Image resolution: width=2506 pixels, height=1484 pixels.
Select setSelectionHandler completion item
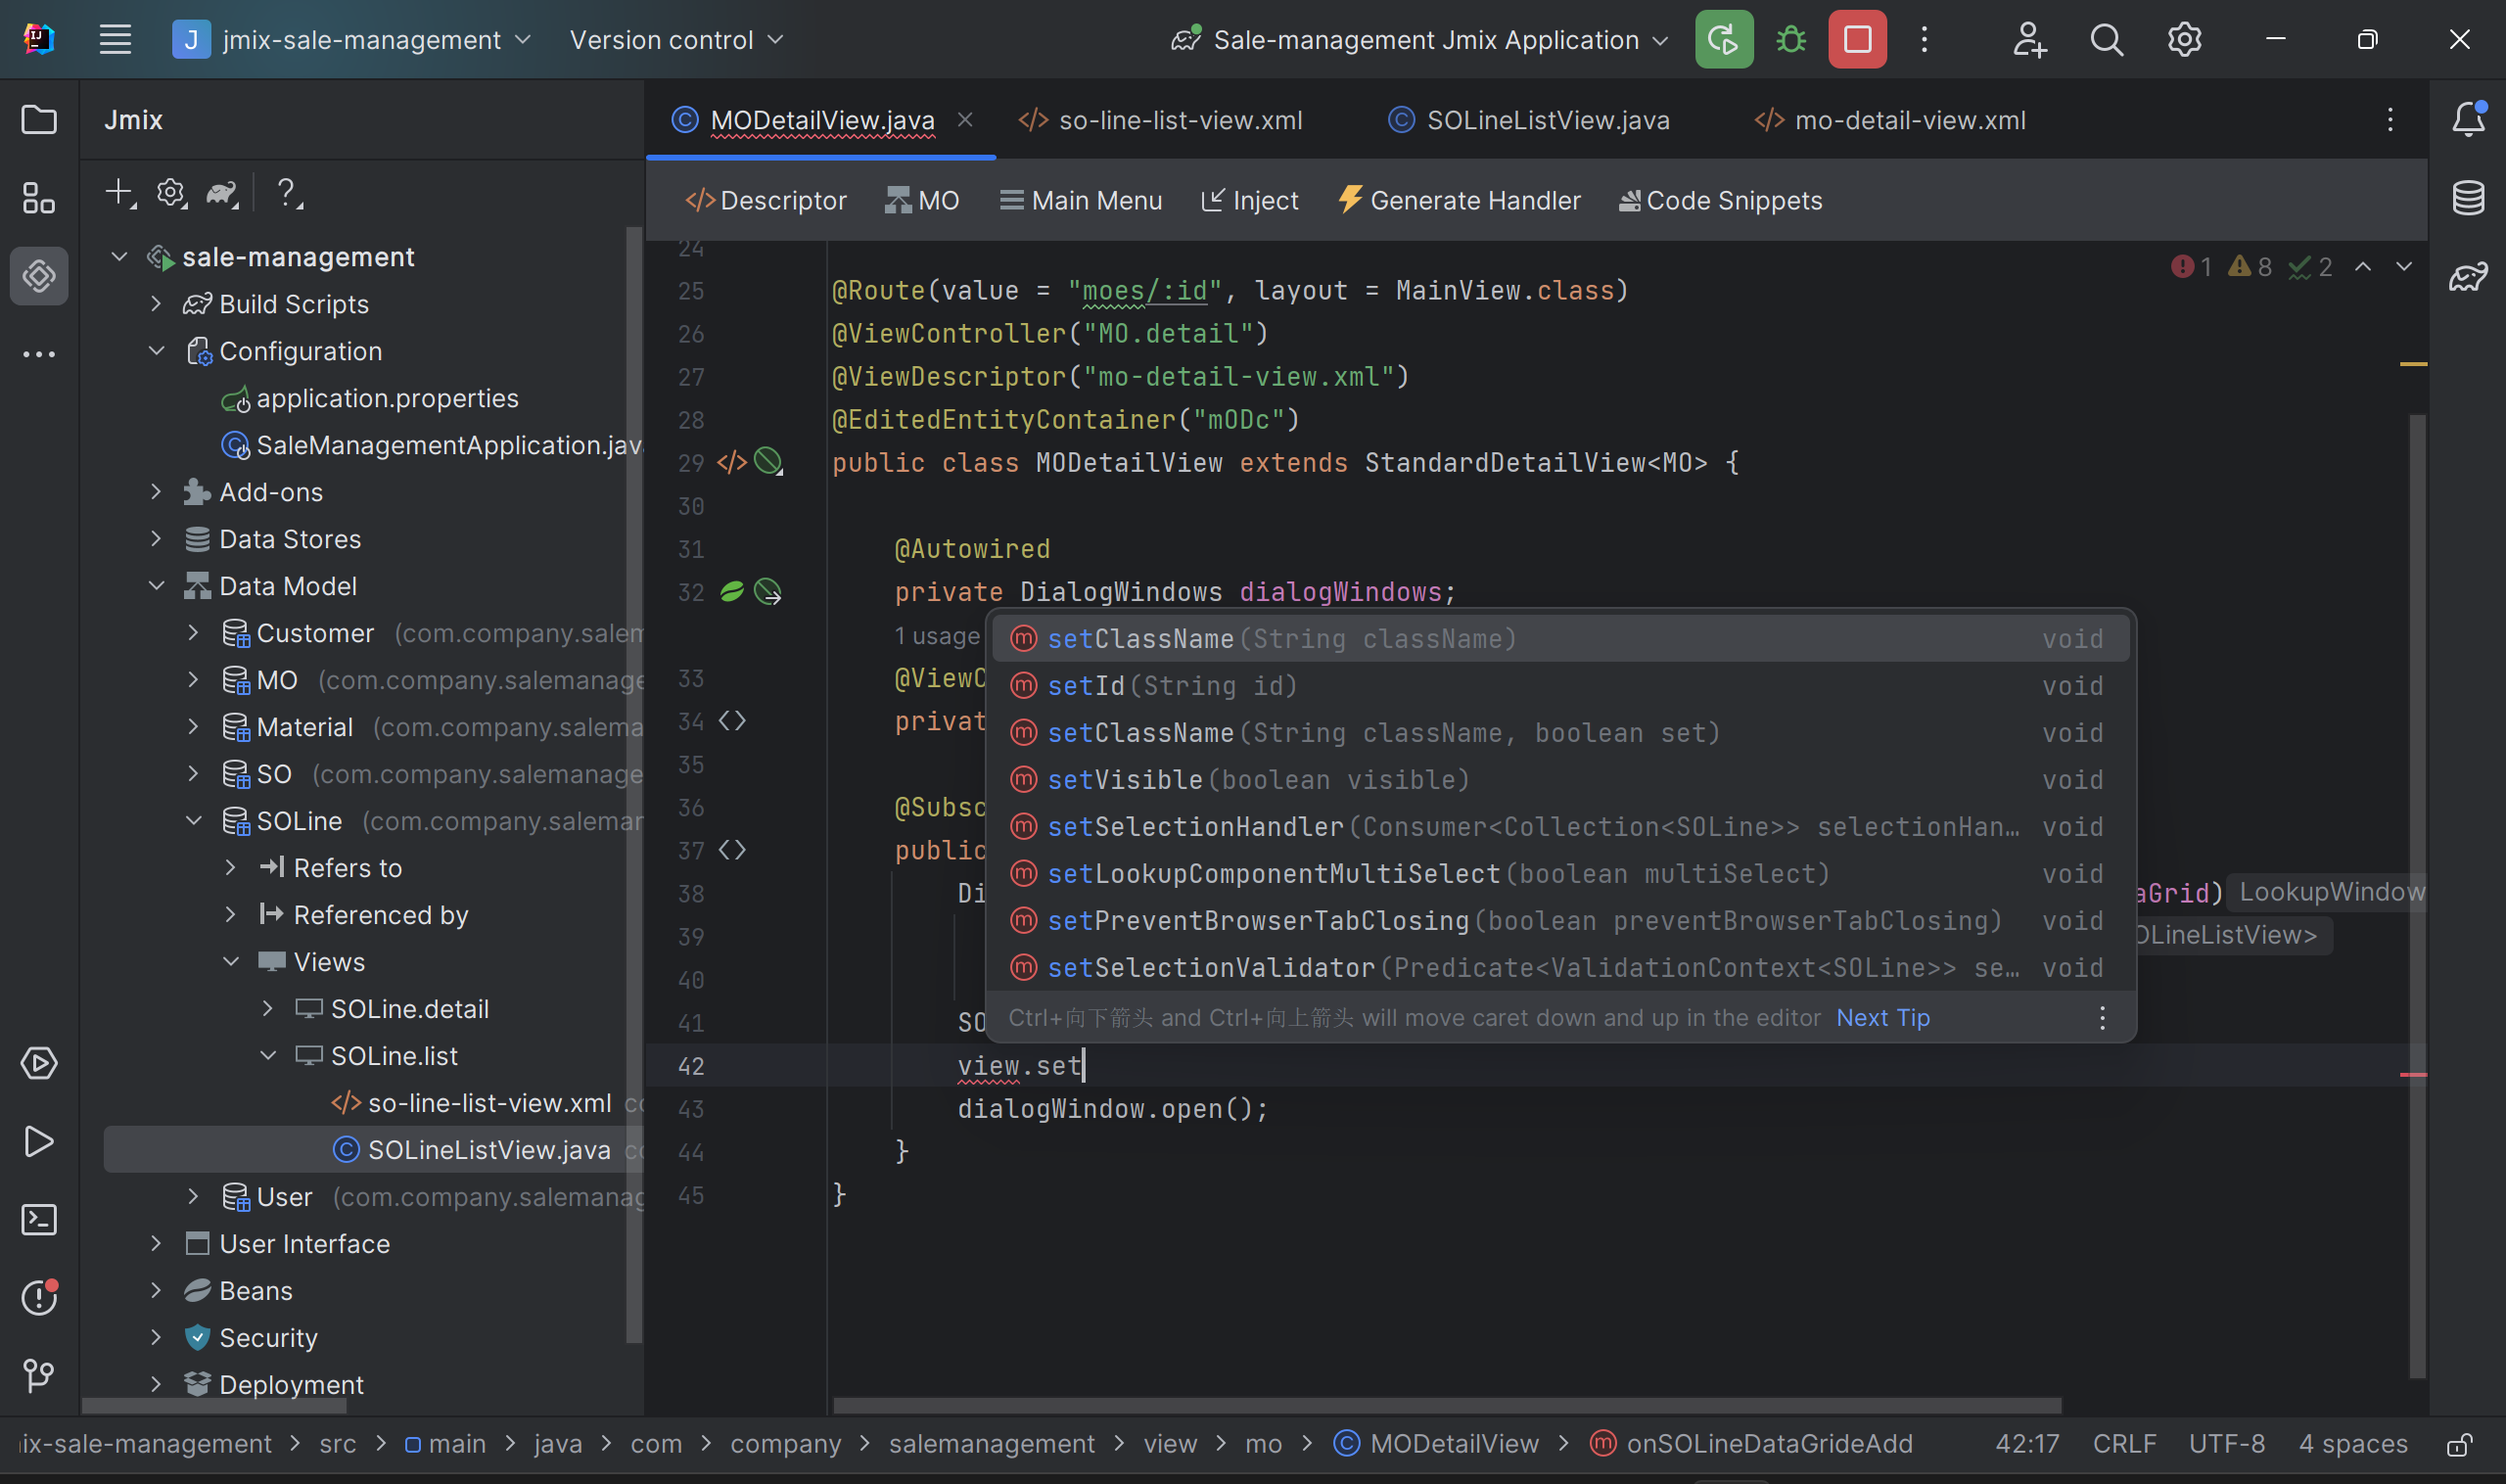click(x=1559, y=827)
